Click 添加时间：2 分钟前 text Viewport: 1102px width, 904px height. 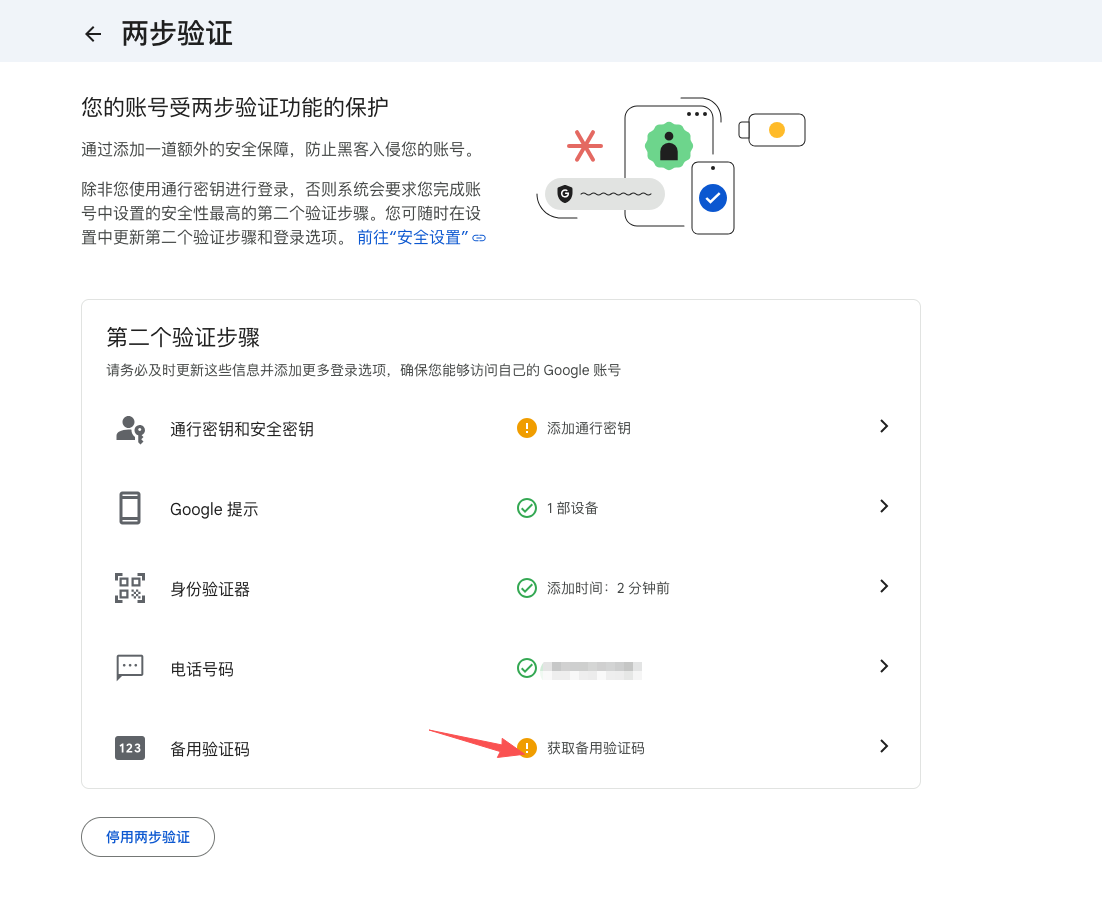tap(608, 588)
